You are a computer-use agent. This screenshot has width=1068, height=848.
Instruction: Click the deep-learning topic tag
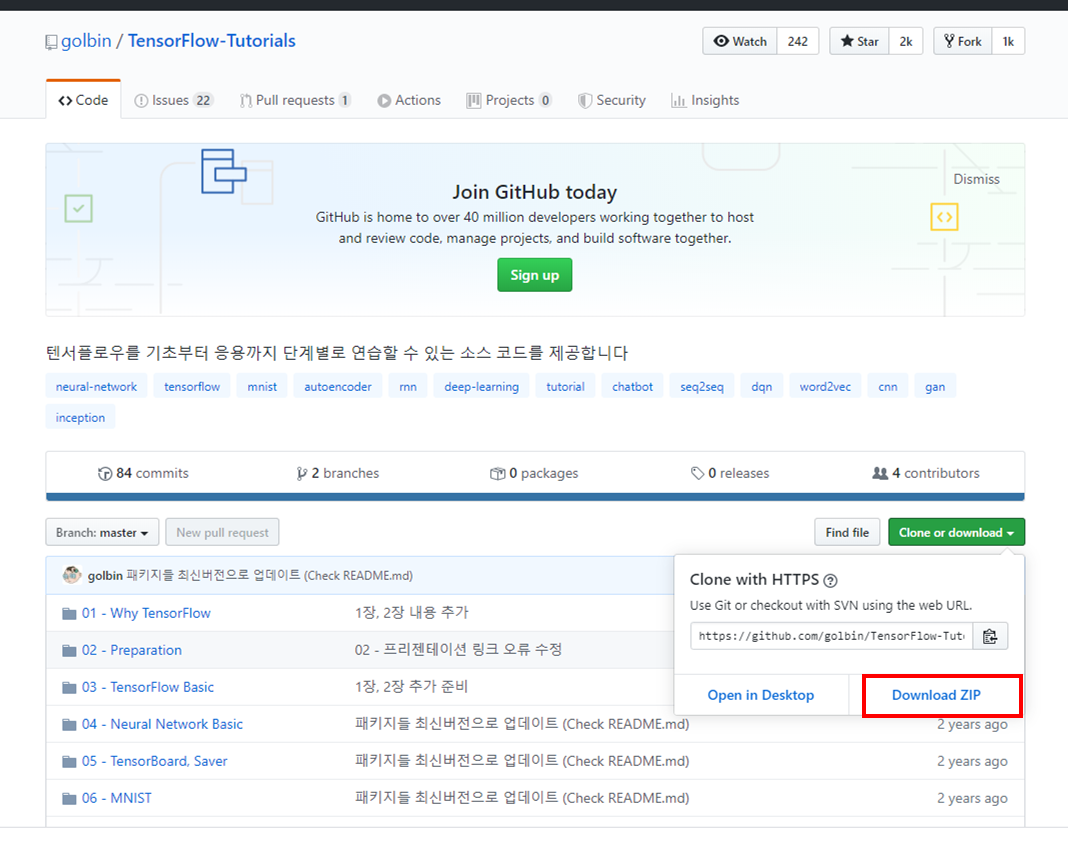[482, 387]
